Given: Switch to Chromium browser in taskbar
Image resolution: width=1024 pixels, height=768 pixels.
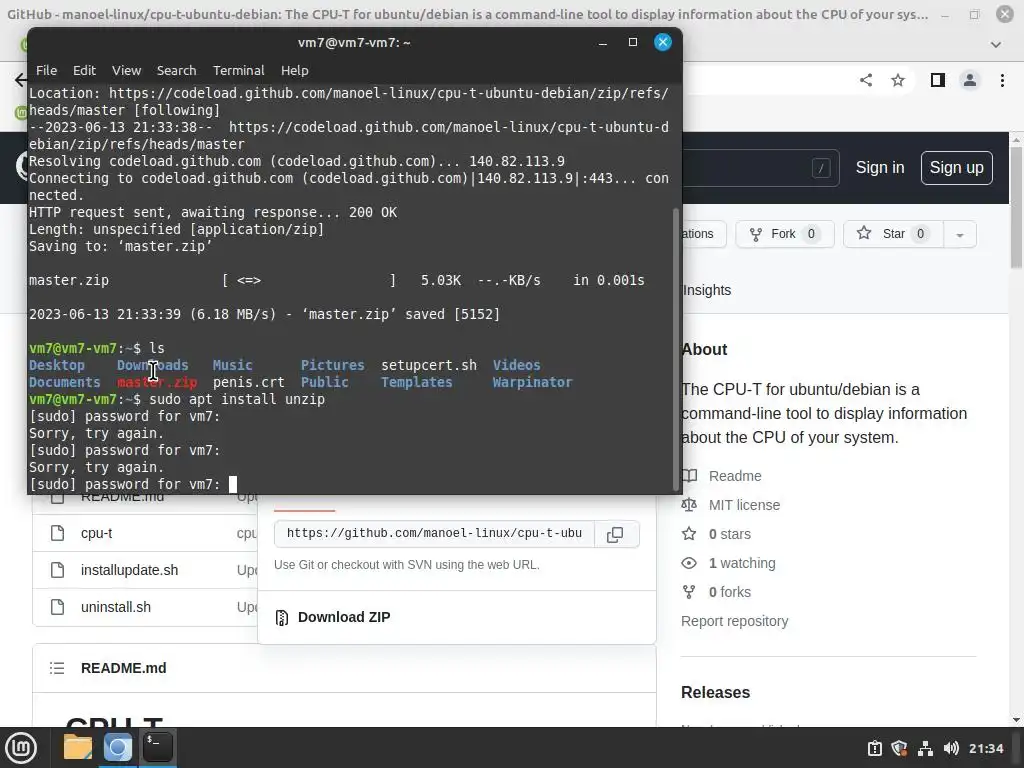Looking at the screenshot, I should pos(118,748).
